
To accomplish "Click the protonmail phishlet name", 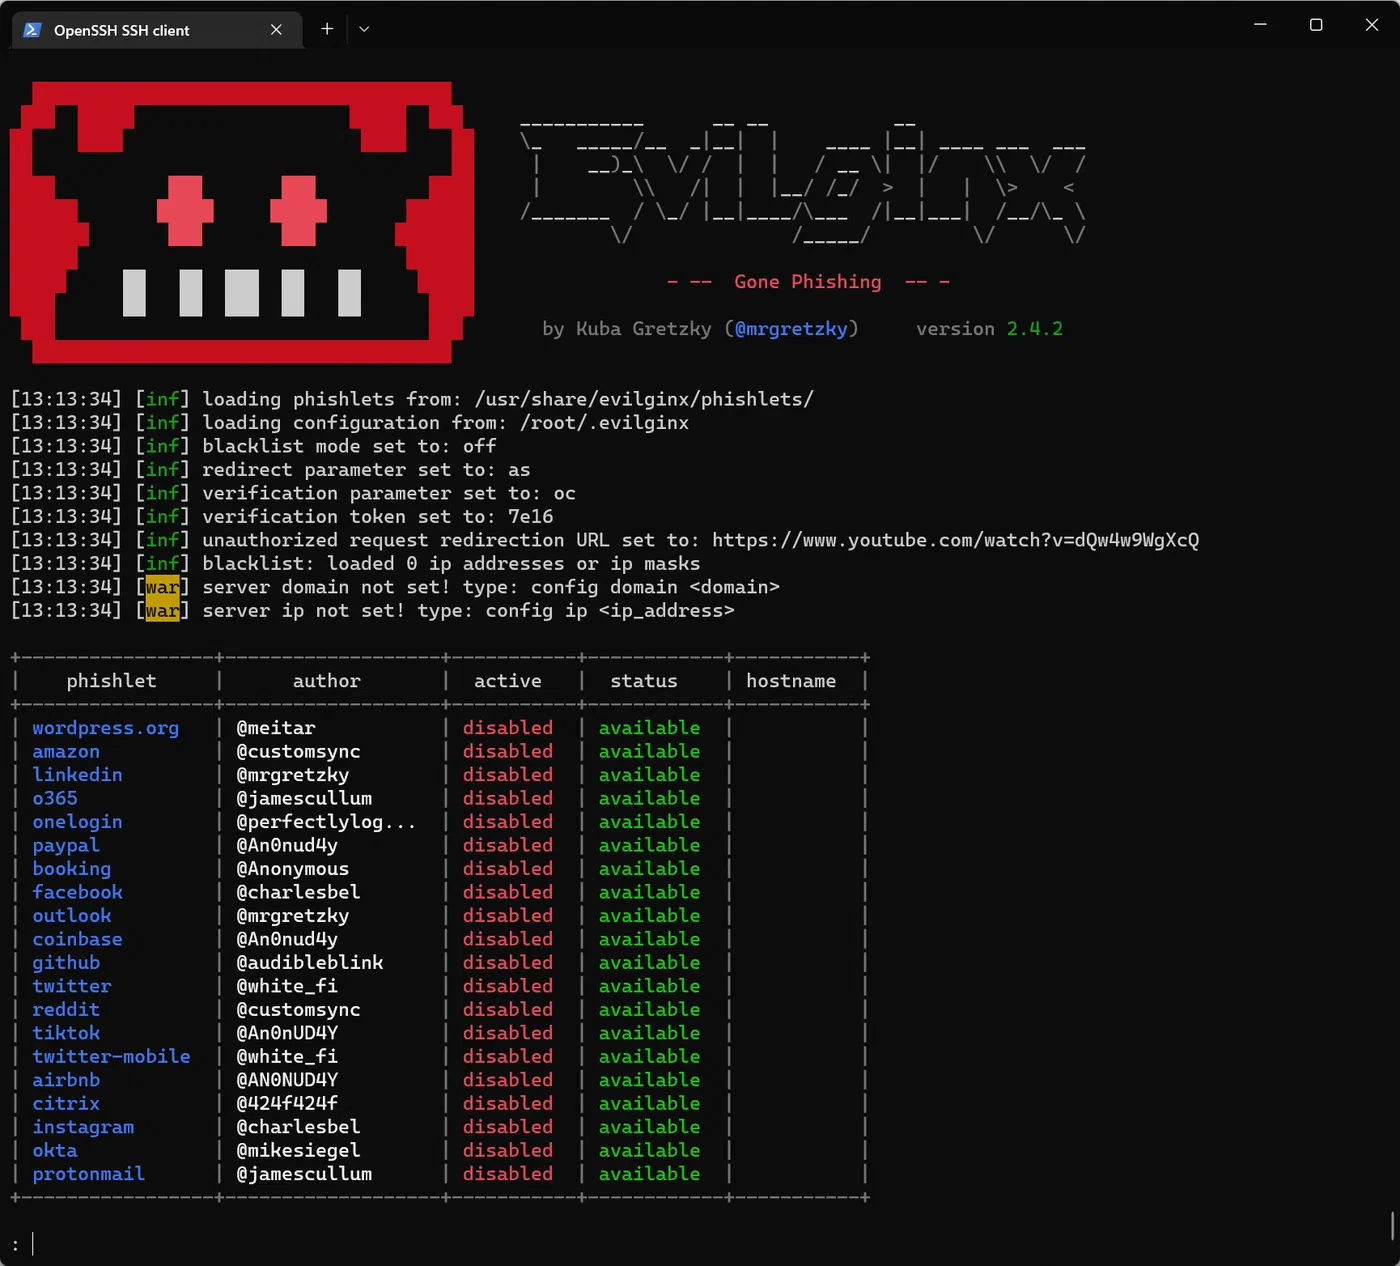I will coord(89,1174).
